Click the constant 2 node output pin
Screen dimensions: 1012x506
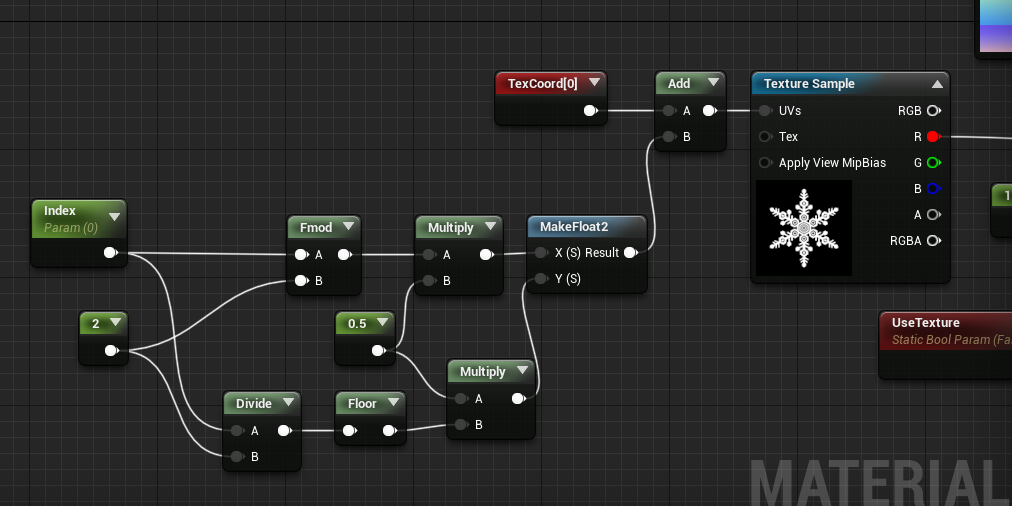[112, 350]
